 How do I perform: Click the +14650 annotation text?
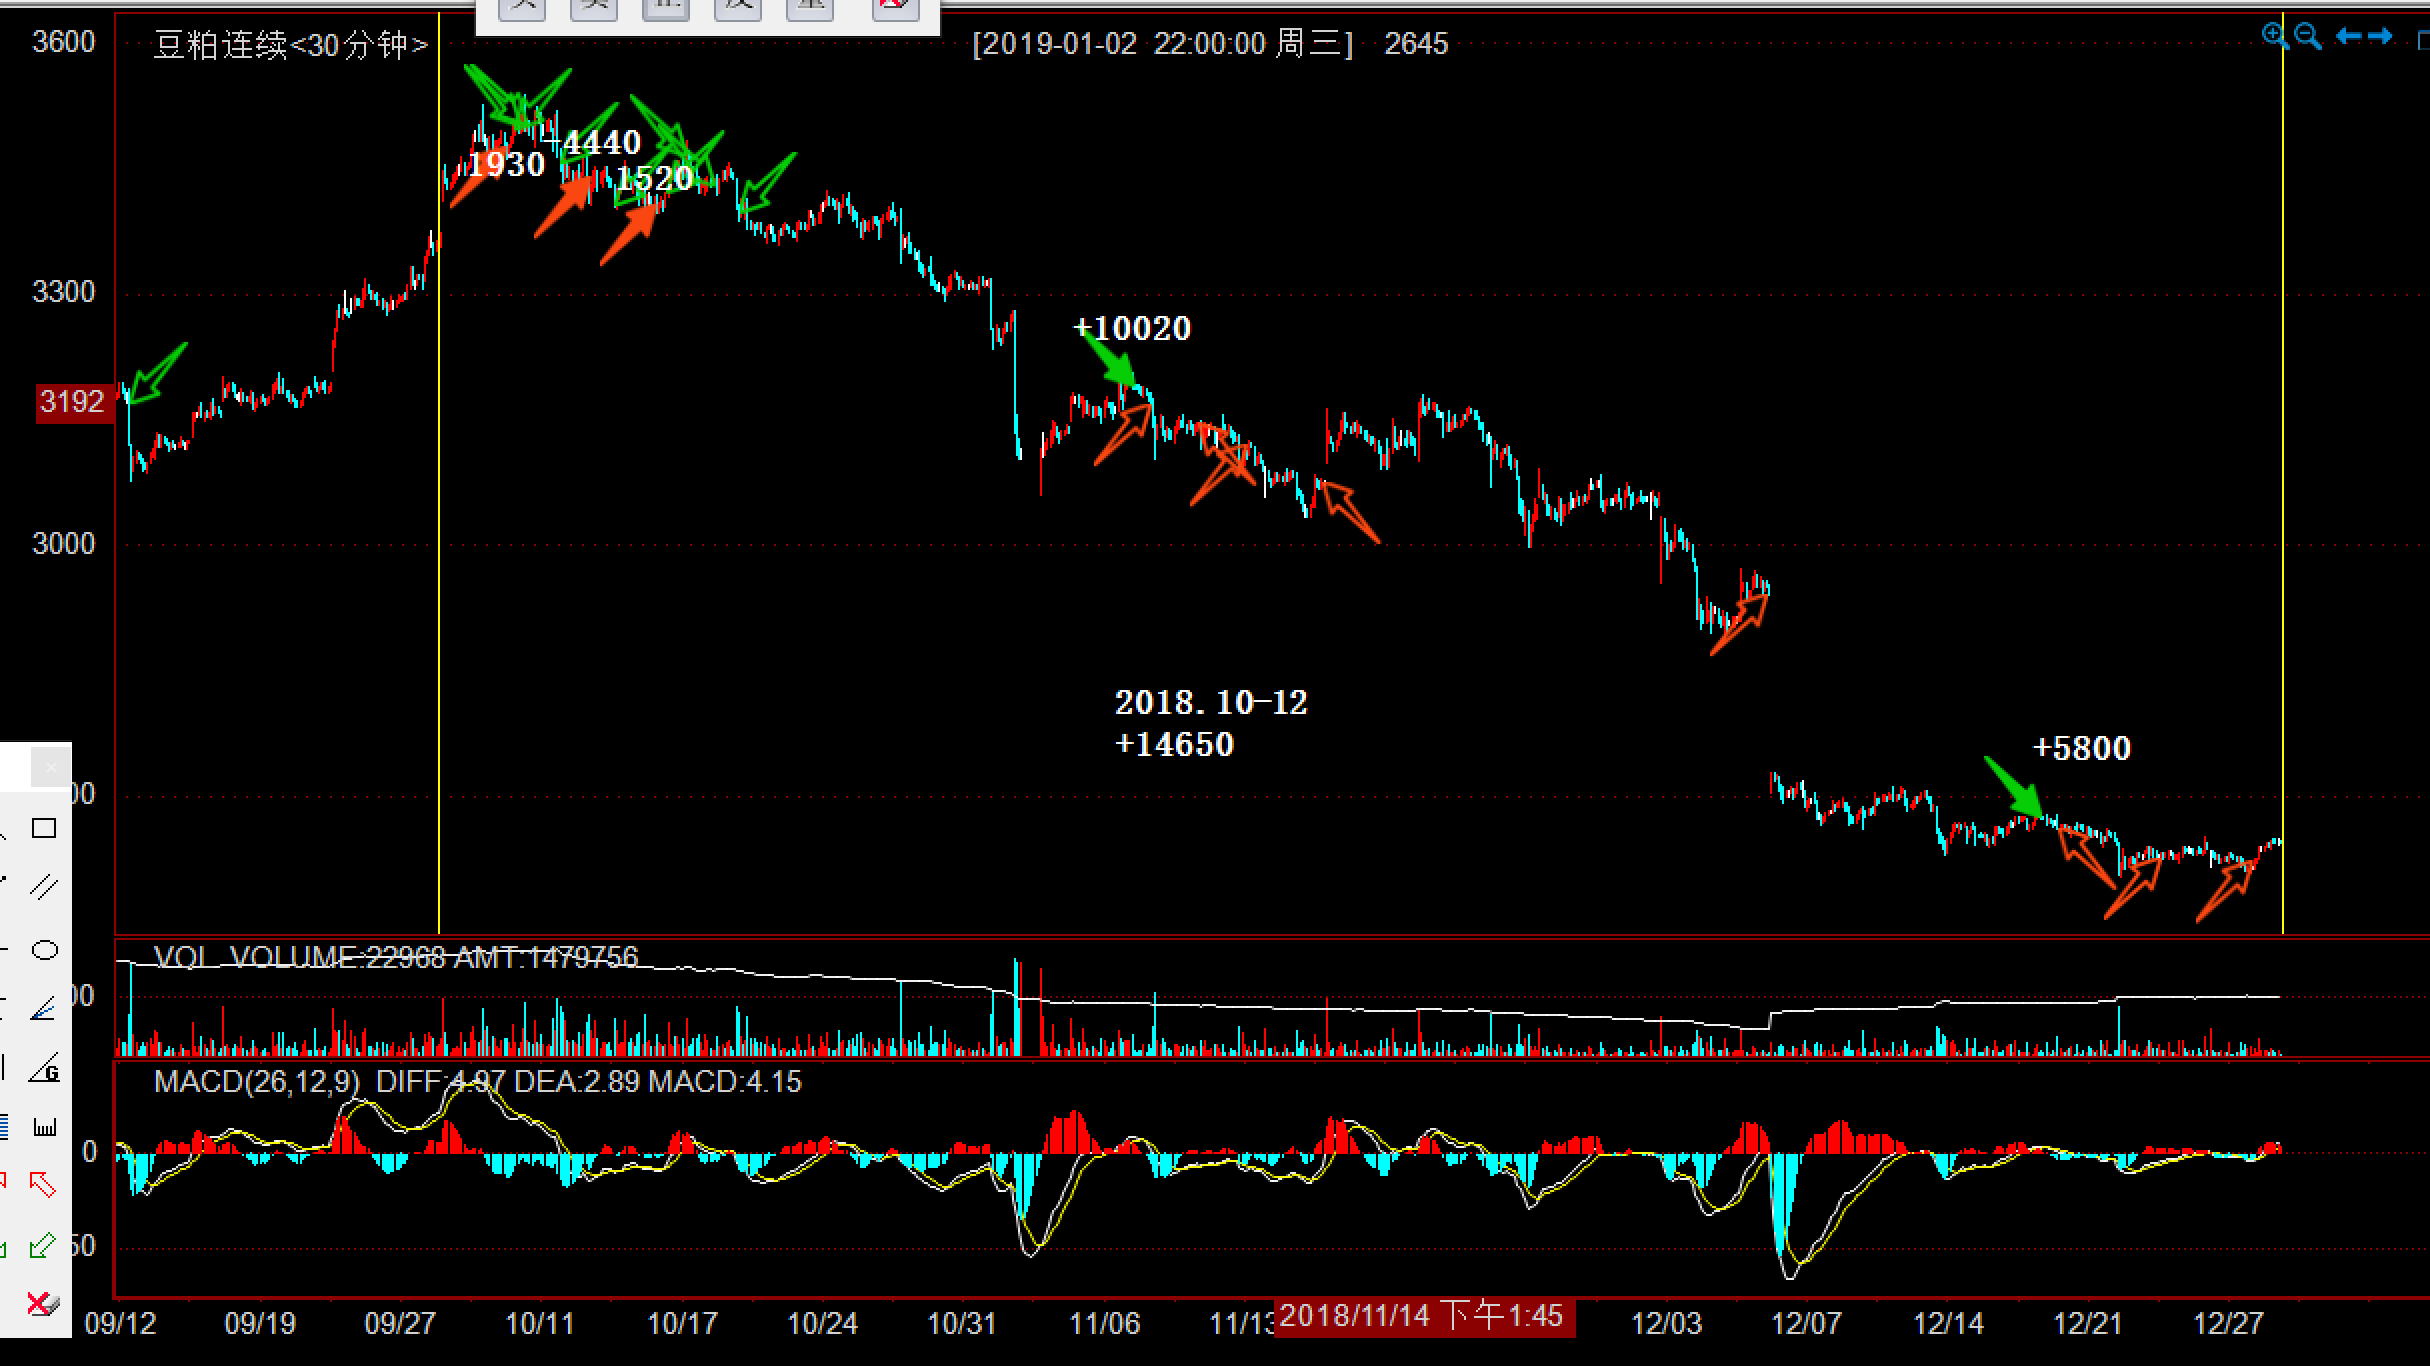click(1174, 744)
